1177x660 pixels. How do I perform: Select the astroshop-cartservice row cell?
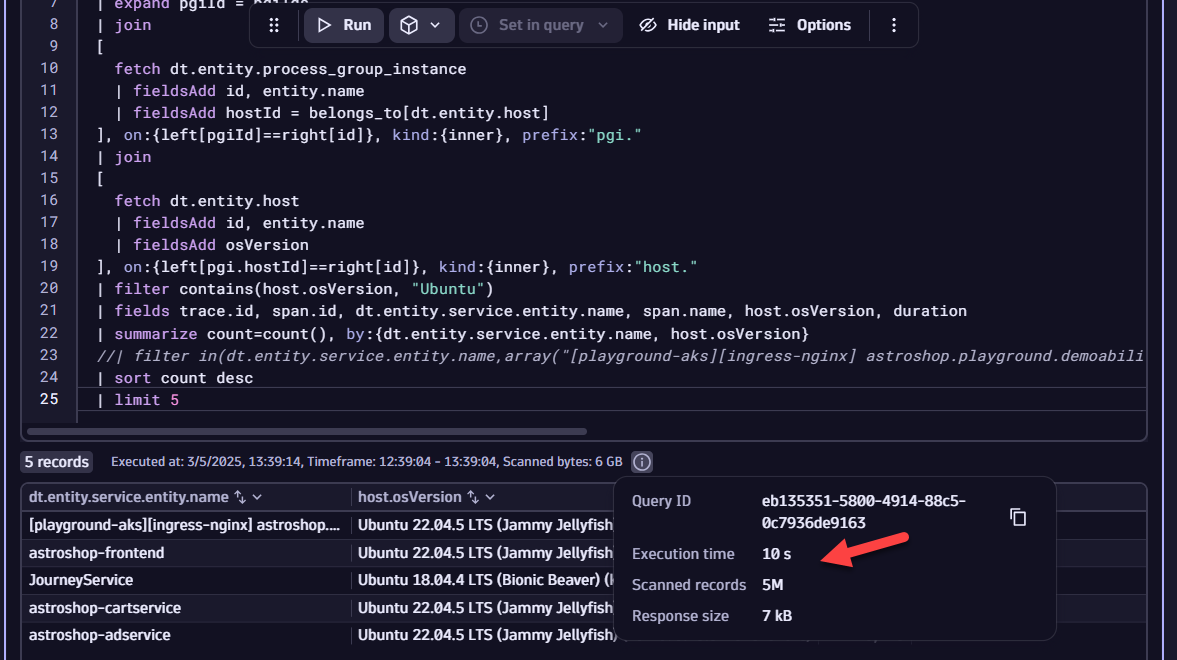tap(186, 608)
